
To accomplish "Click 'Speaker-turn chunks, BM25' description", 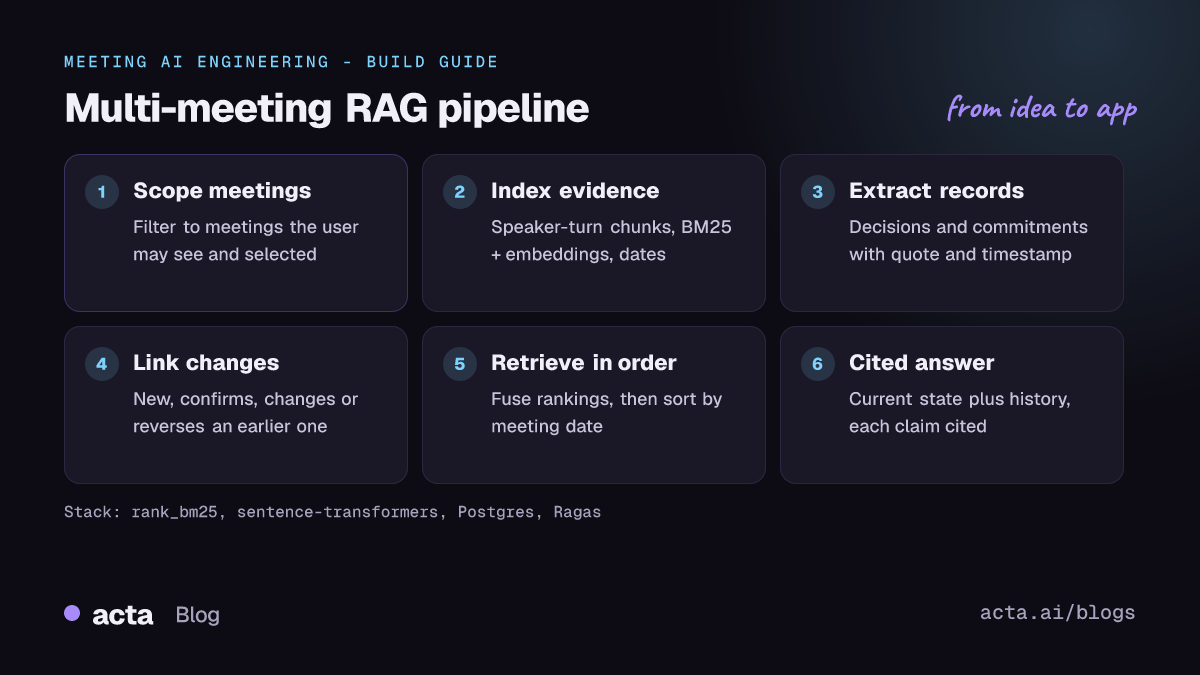I will (x=611, y=227).
